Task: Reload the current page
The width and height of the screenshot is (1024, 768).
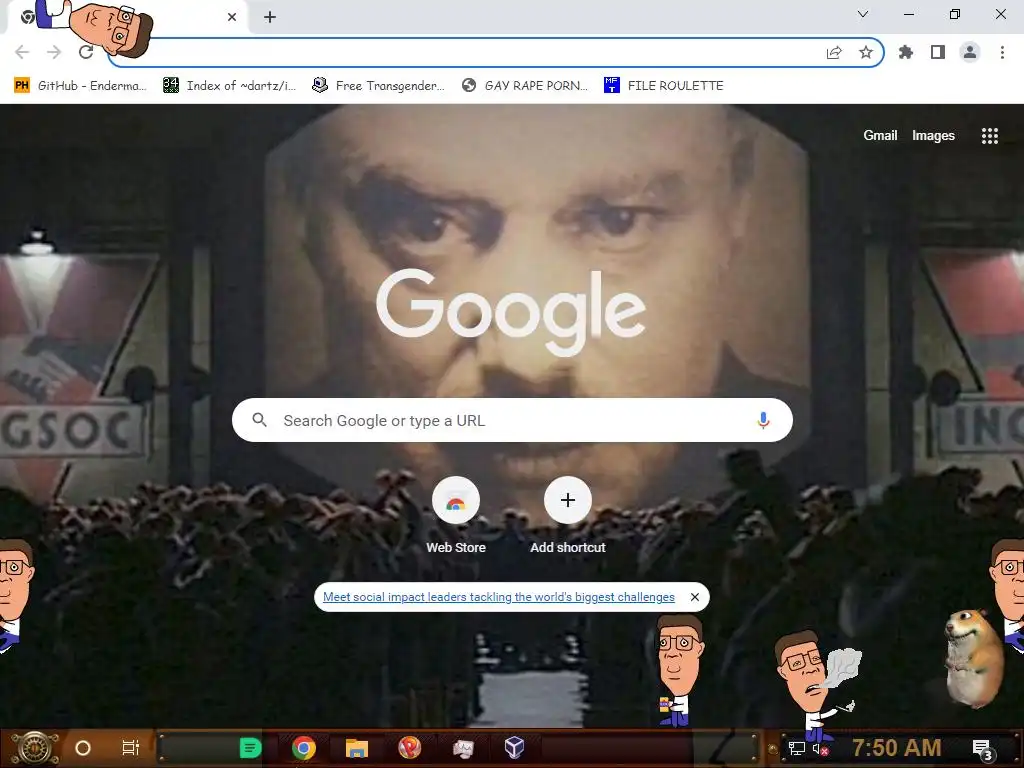Action: (x=86, y=52)
